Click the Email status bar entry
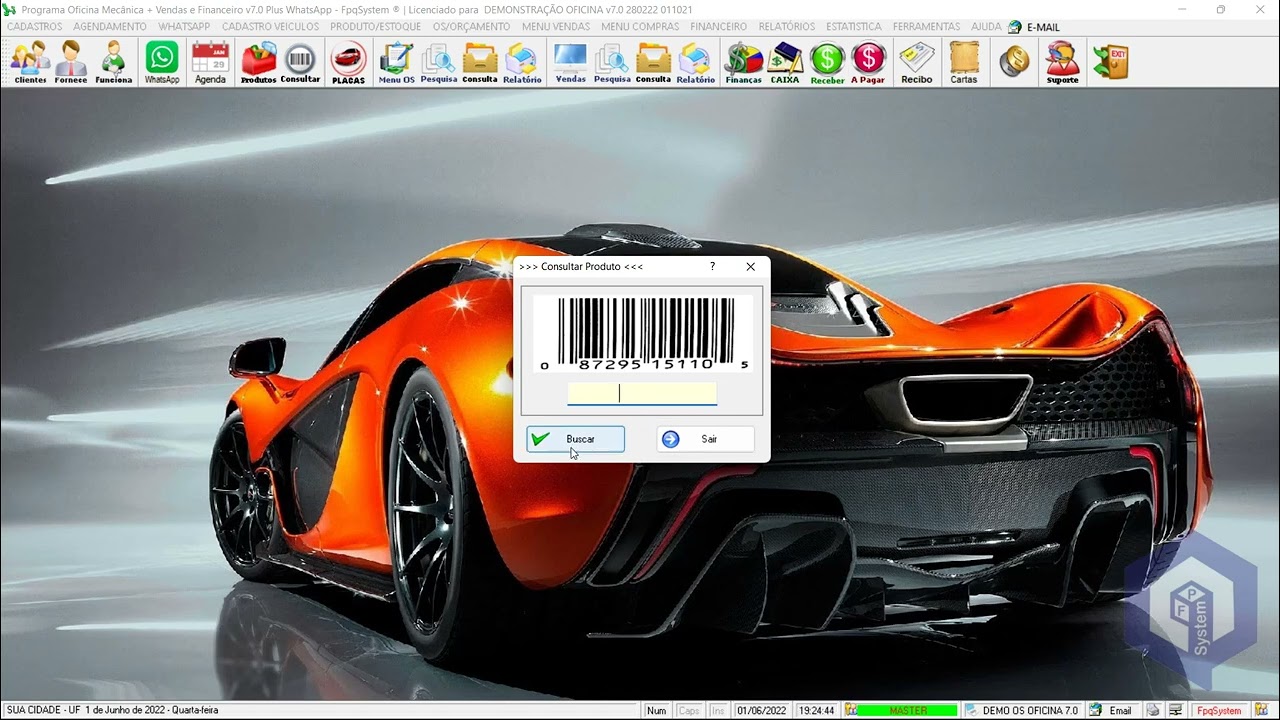Screen dimensions: 1280x720 click(x=1111, y=710)
